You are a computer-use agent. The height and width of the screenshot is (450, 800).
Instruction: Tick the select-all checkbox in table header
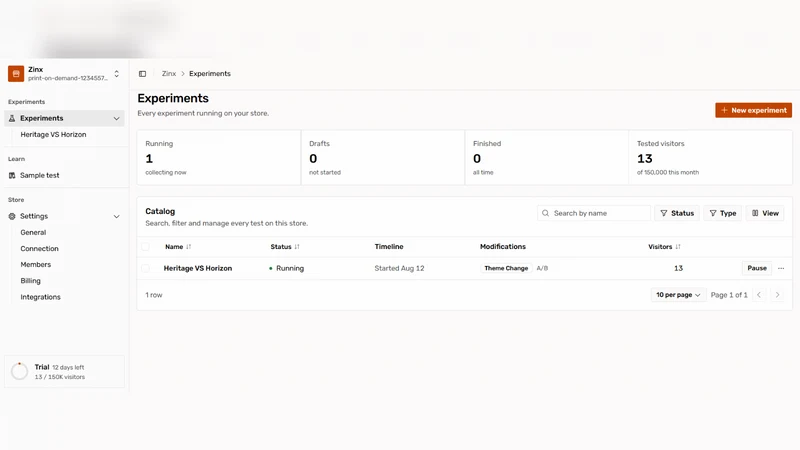coord(145,247)
